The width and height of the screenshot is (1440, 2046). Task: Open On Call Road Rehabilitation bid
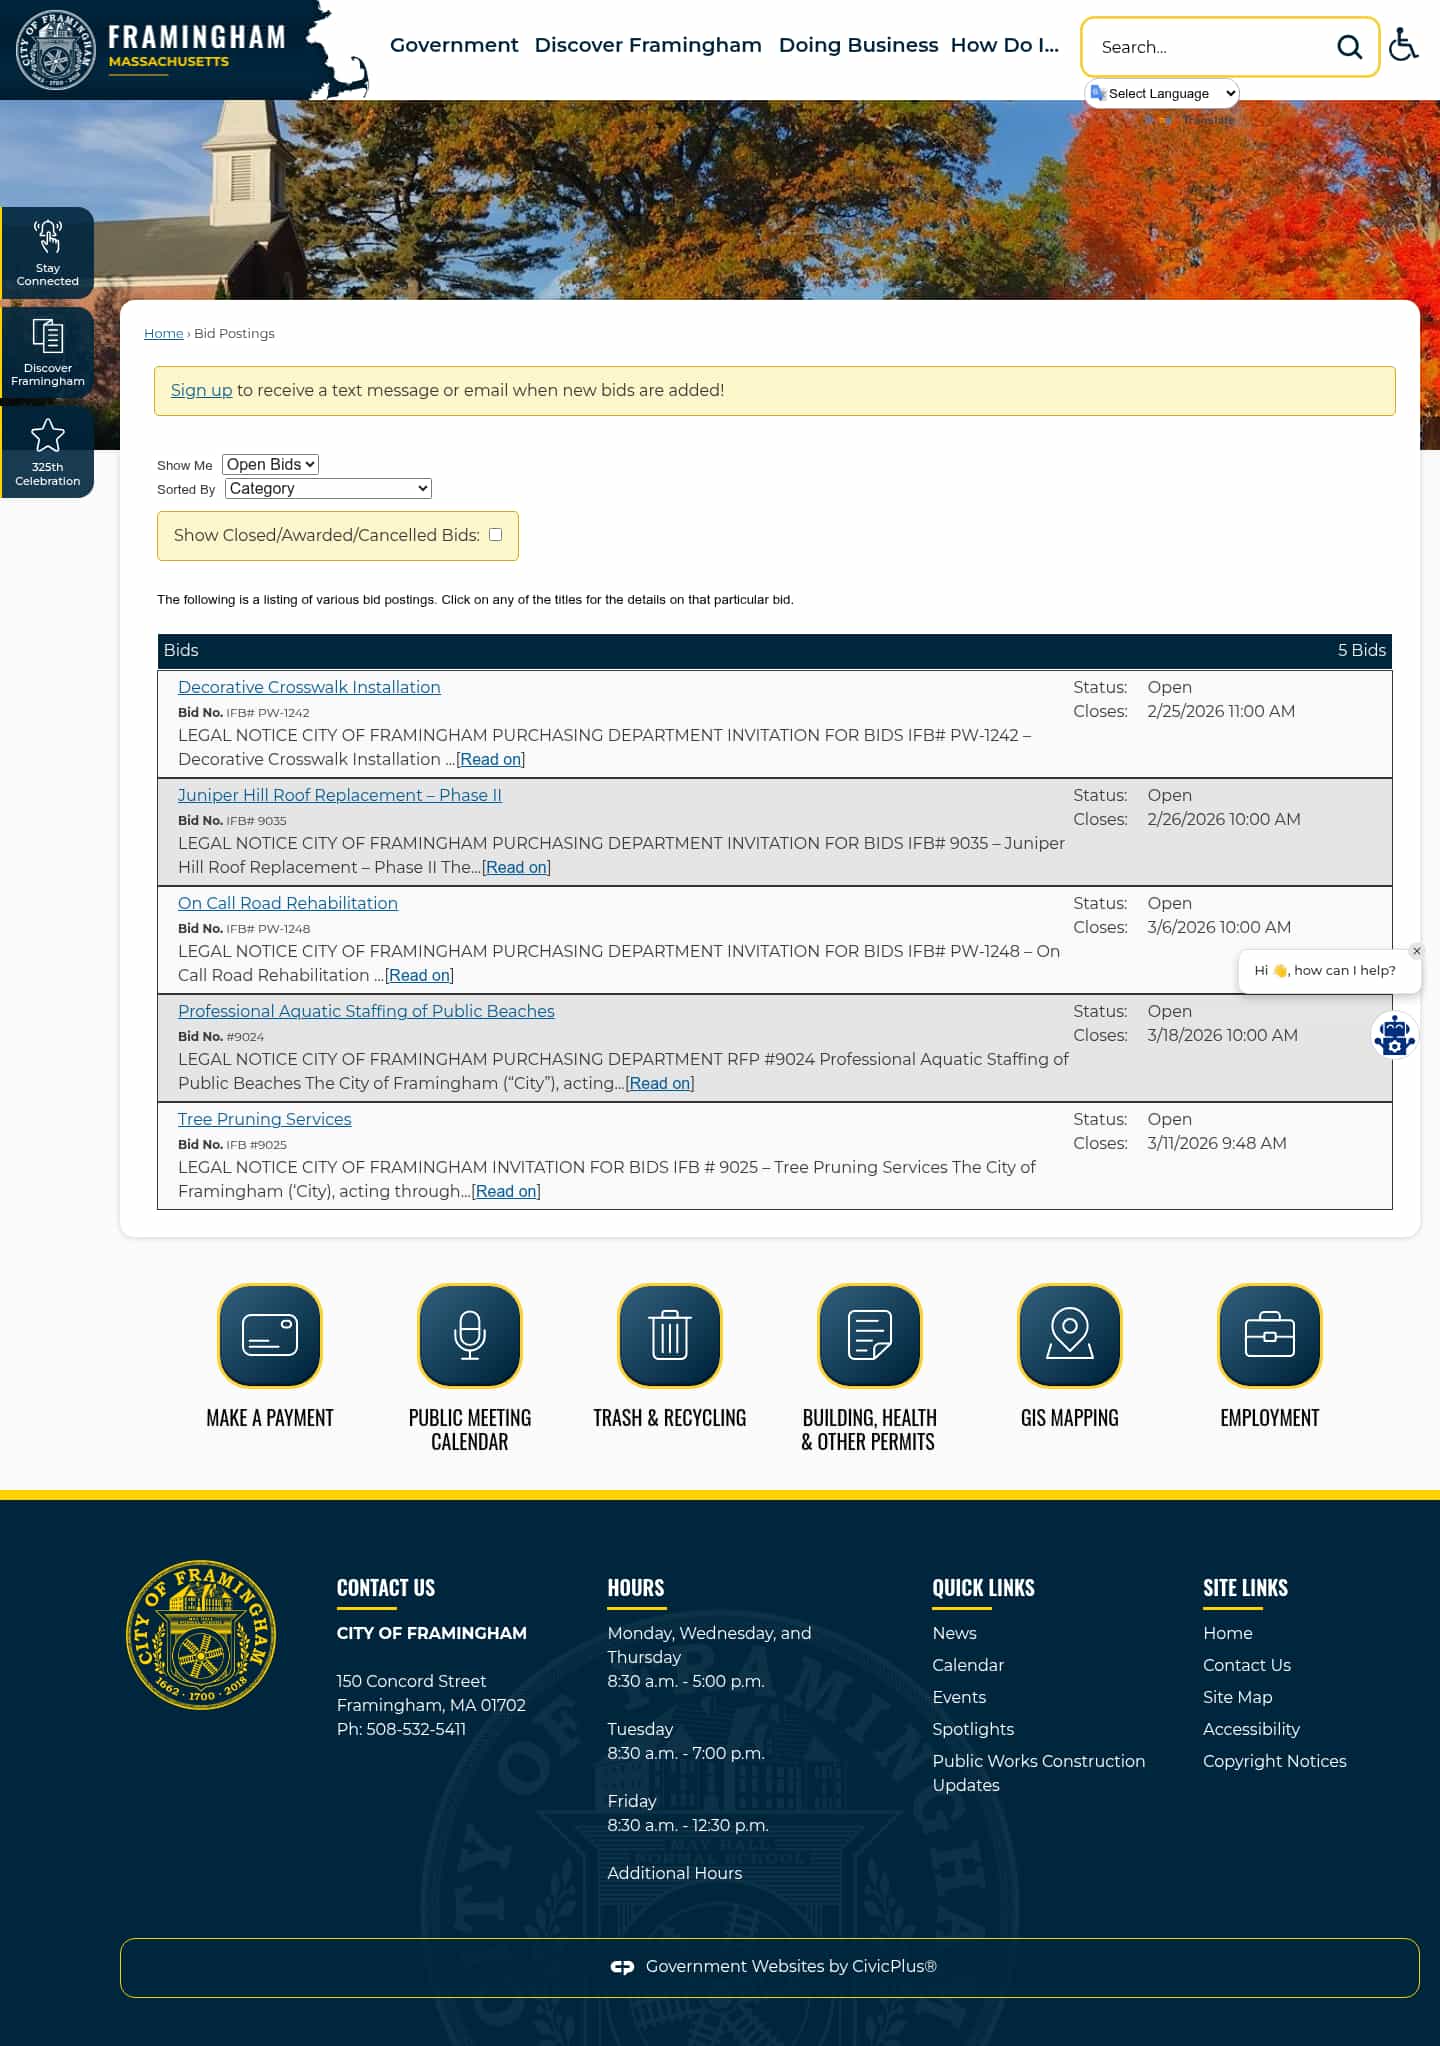click(x=288, y=903)
